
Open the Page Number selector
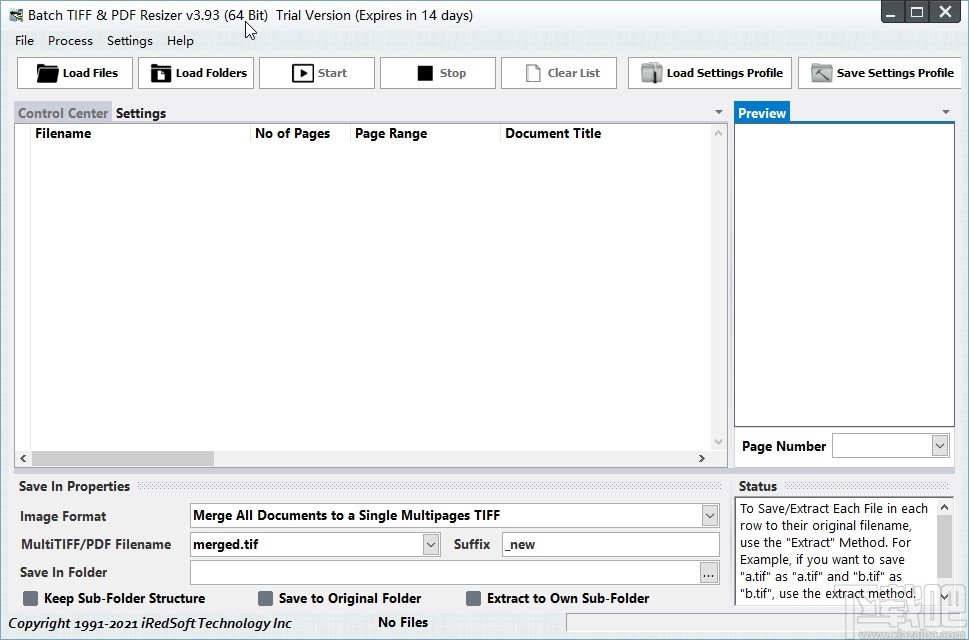[938, 445]
